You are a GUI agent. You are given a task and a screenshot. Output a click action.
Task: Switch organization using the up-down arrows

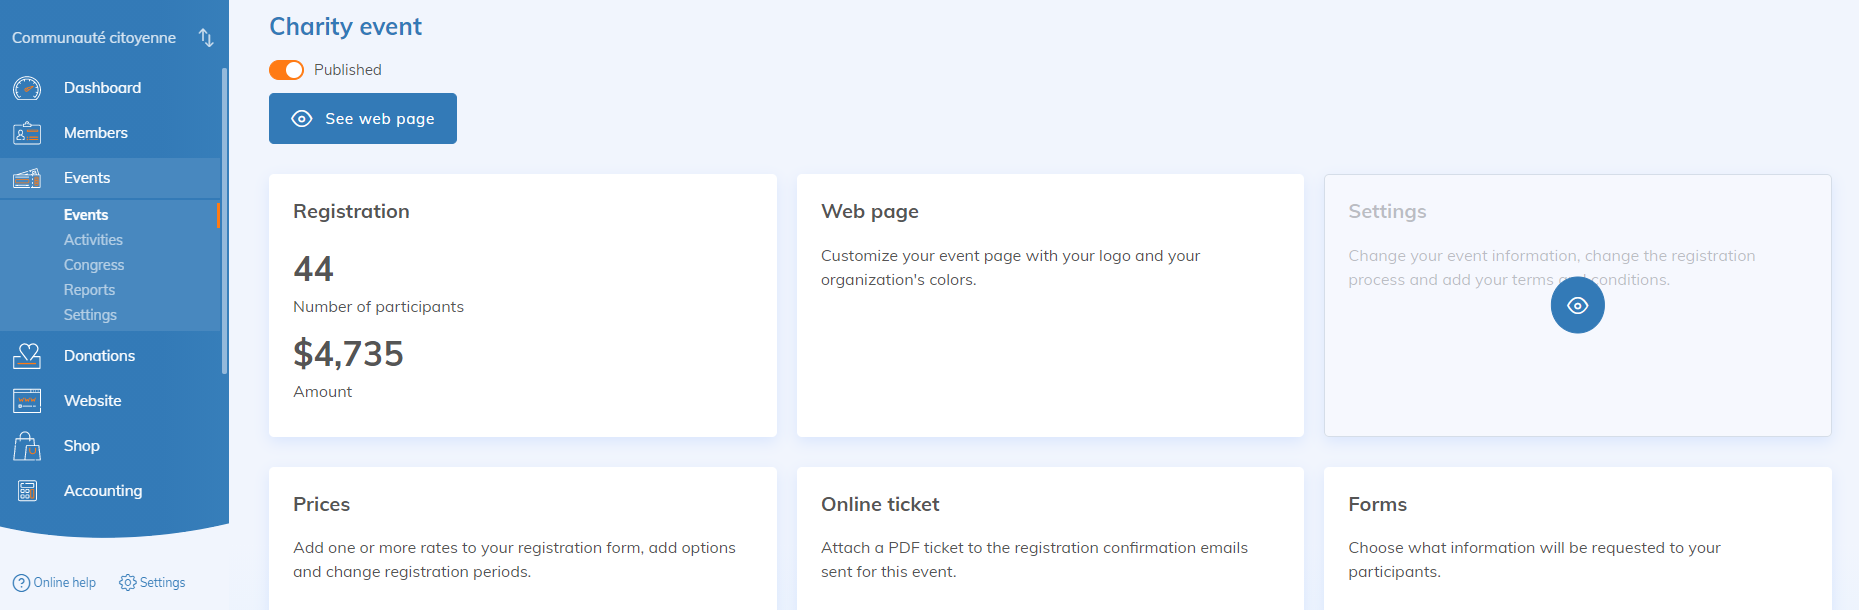tap(206, 38)
